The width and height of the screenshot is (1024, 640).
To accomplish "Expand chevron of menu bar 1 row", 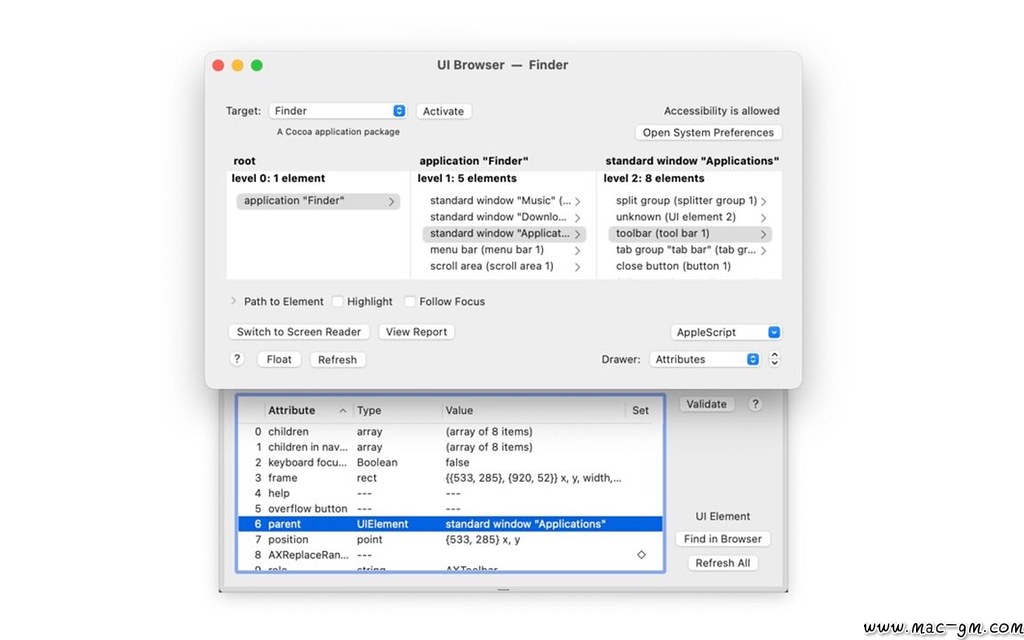I will click(577, 251).
